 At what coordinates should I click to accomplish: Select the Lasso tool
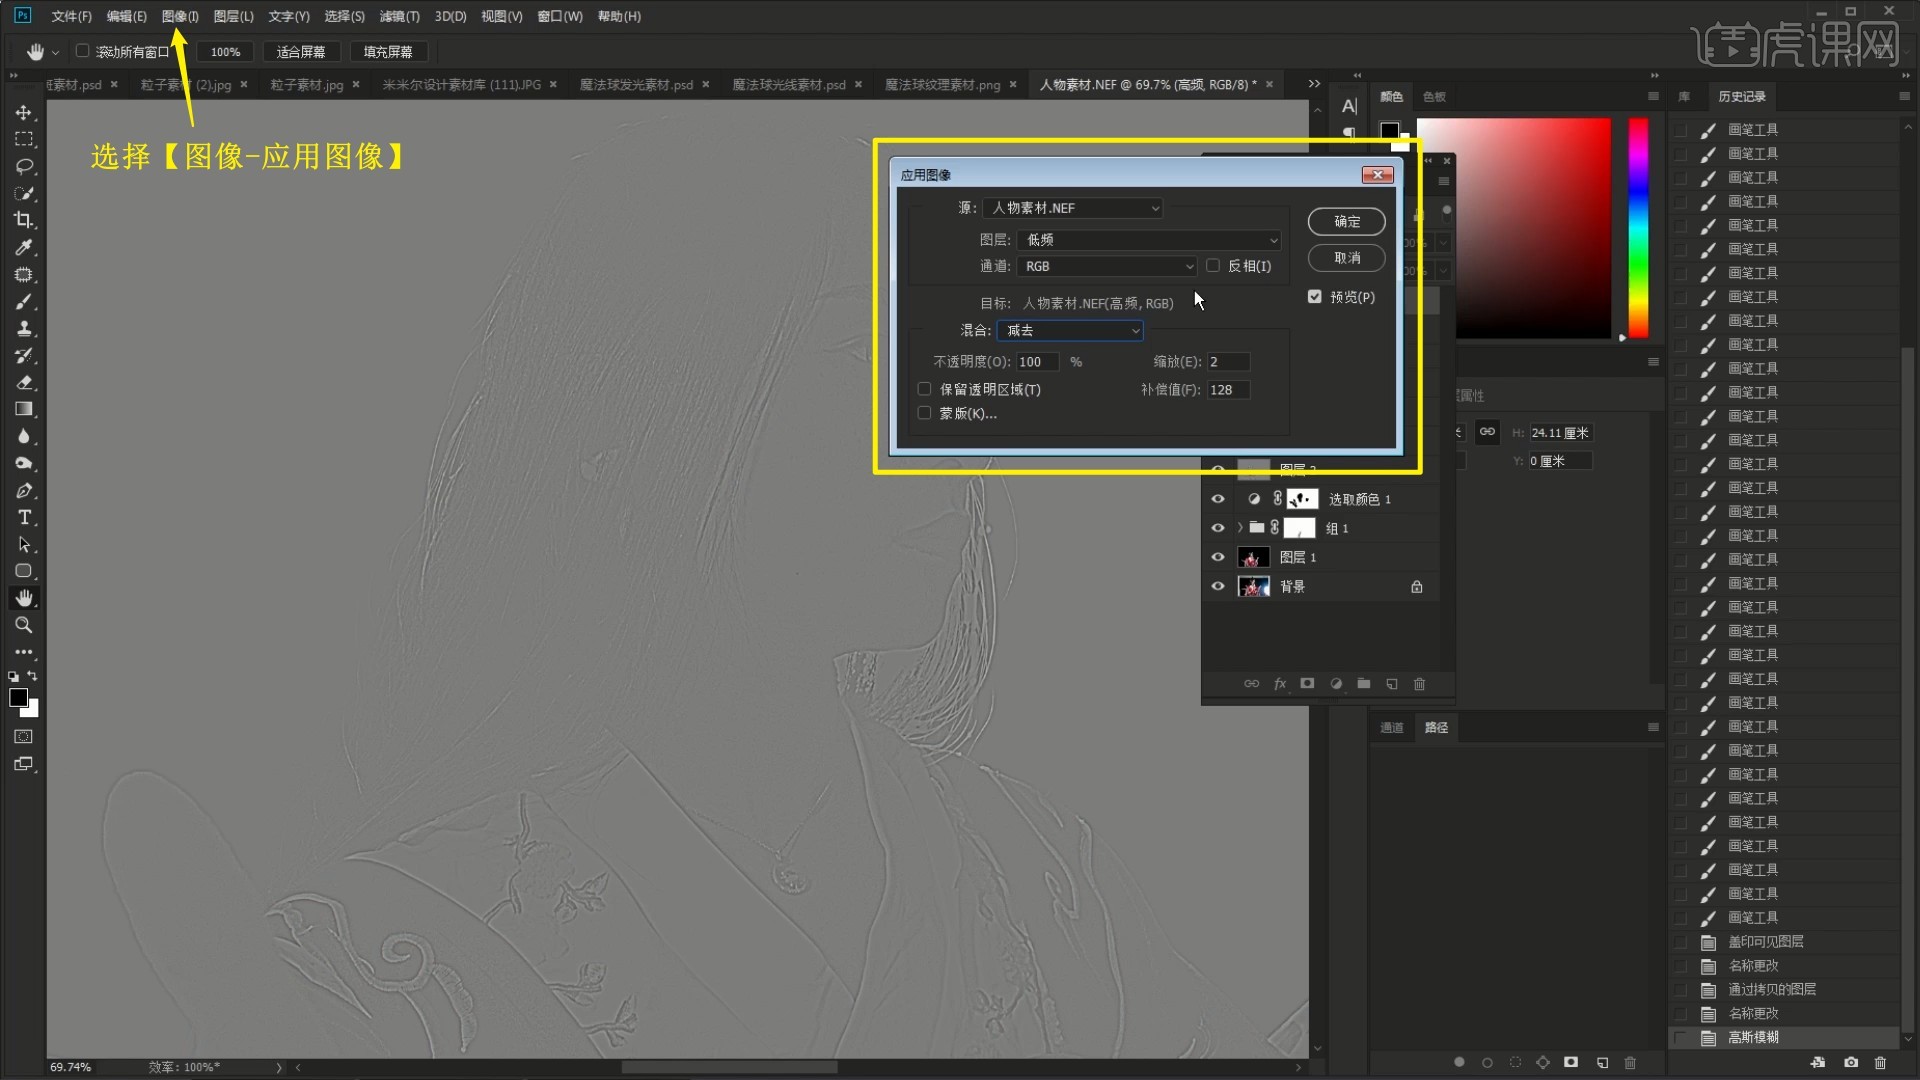tap(24, 166)
